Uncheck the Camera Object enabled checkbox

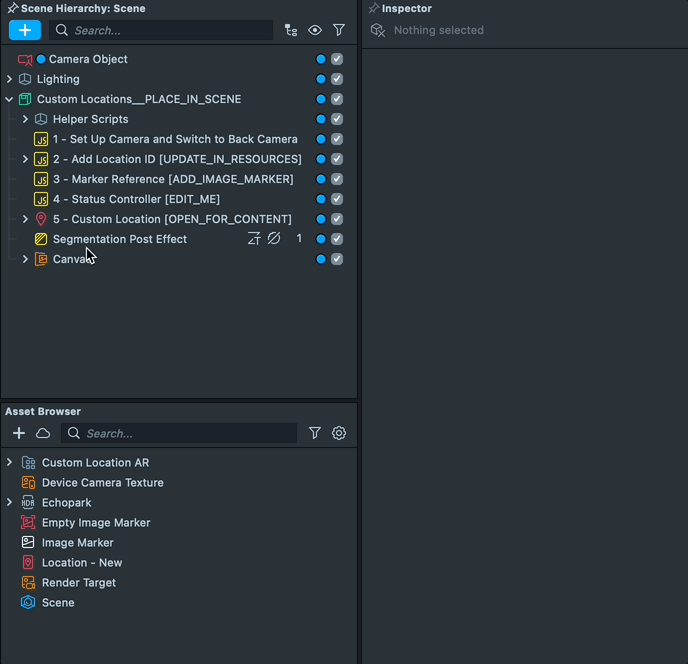point(337,59)
